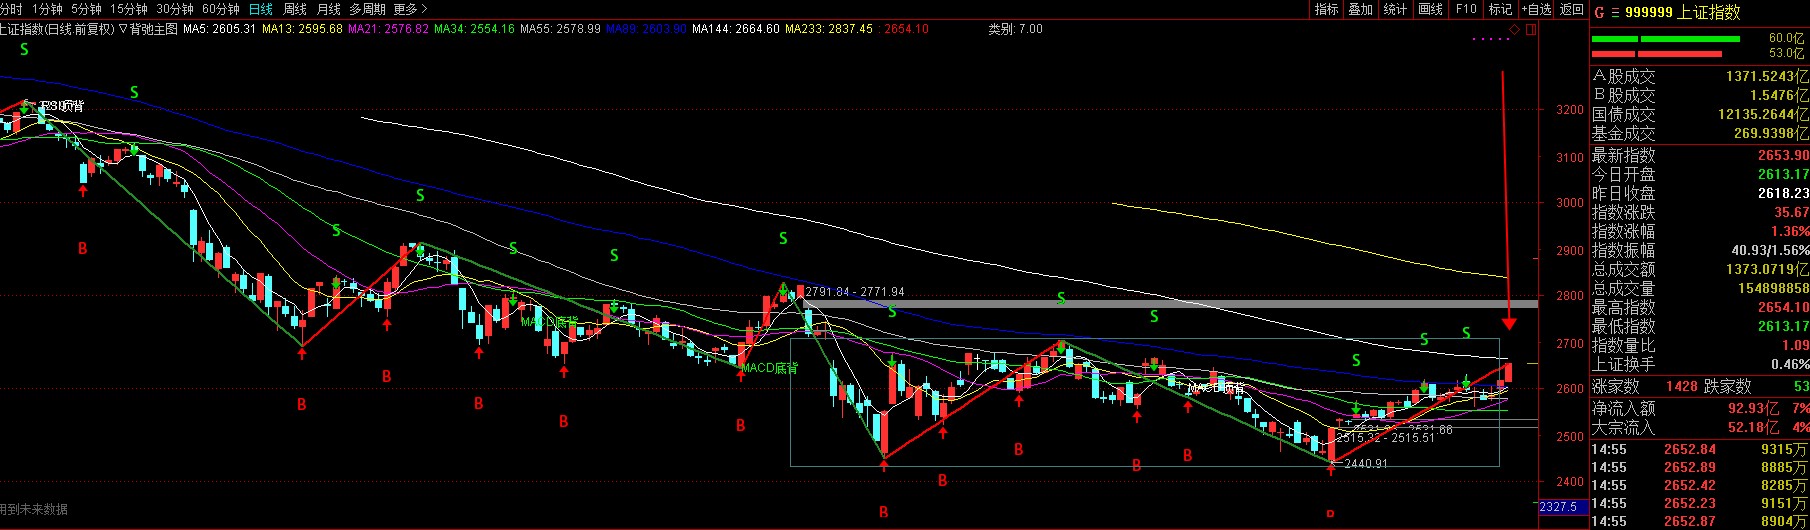Viewport: 1810px width, 530px height.
Task: Click the red up arrow at 2440.91 low
Action: click(1331, 467)
